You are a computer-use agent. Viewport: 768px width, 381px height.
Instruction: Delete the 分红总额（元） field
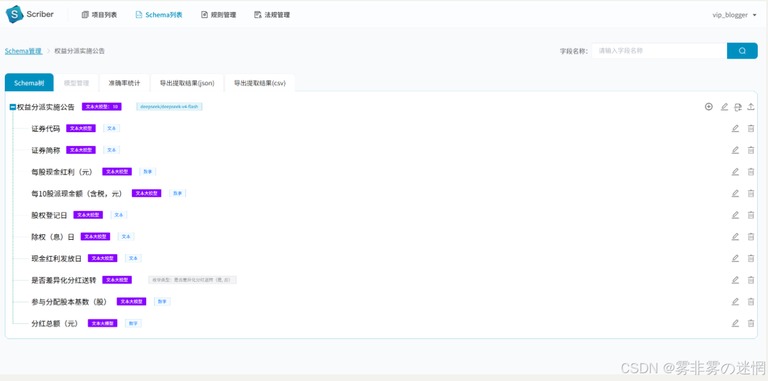point(751,323)
